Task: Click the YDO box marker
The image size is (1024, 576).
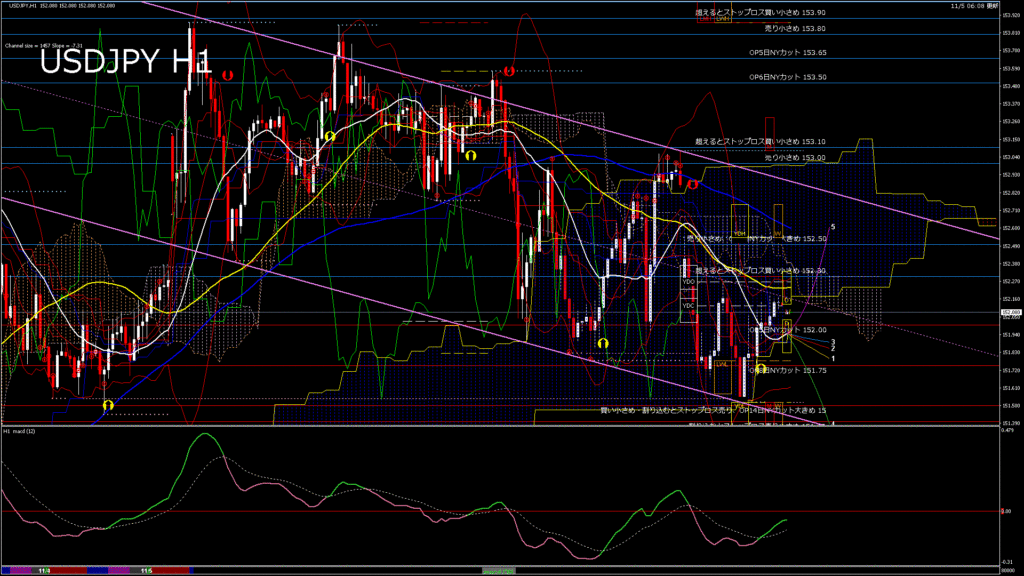Action: pyautogui.click(x=688, y=282)
